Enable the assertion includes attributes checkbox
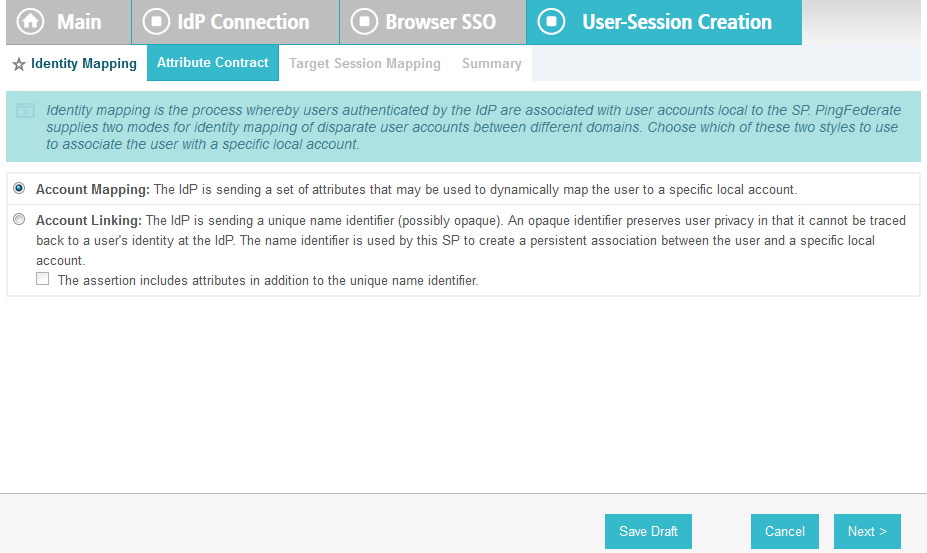The width and height of the screenshot is (927, 553). [x=42, y=280]
